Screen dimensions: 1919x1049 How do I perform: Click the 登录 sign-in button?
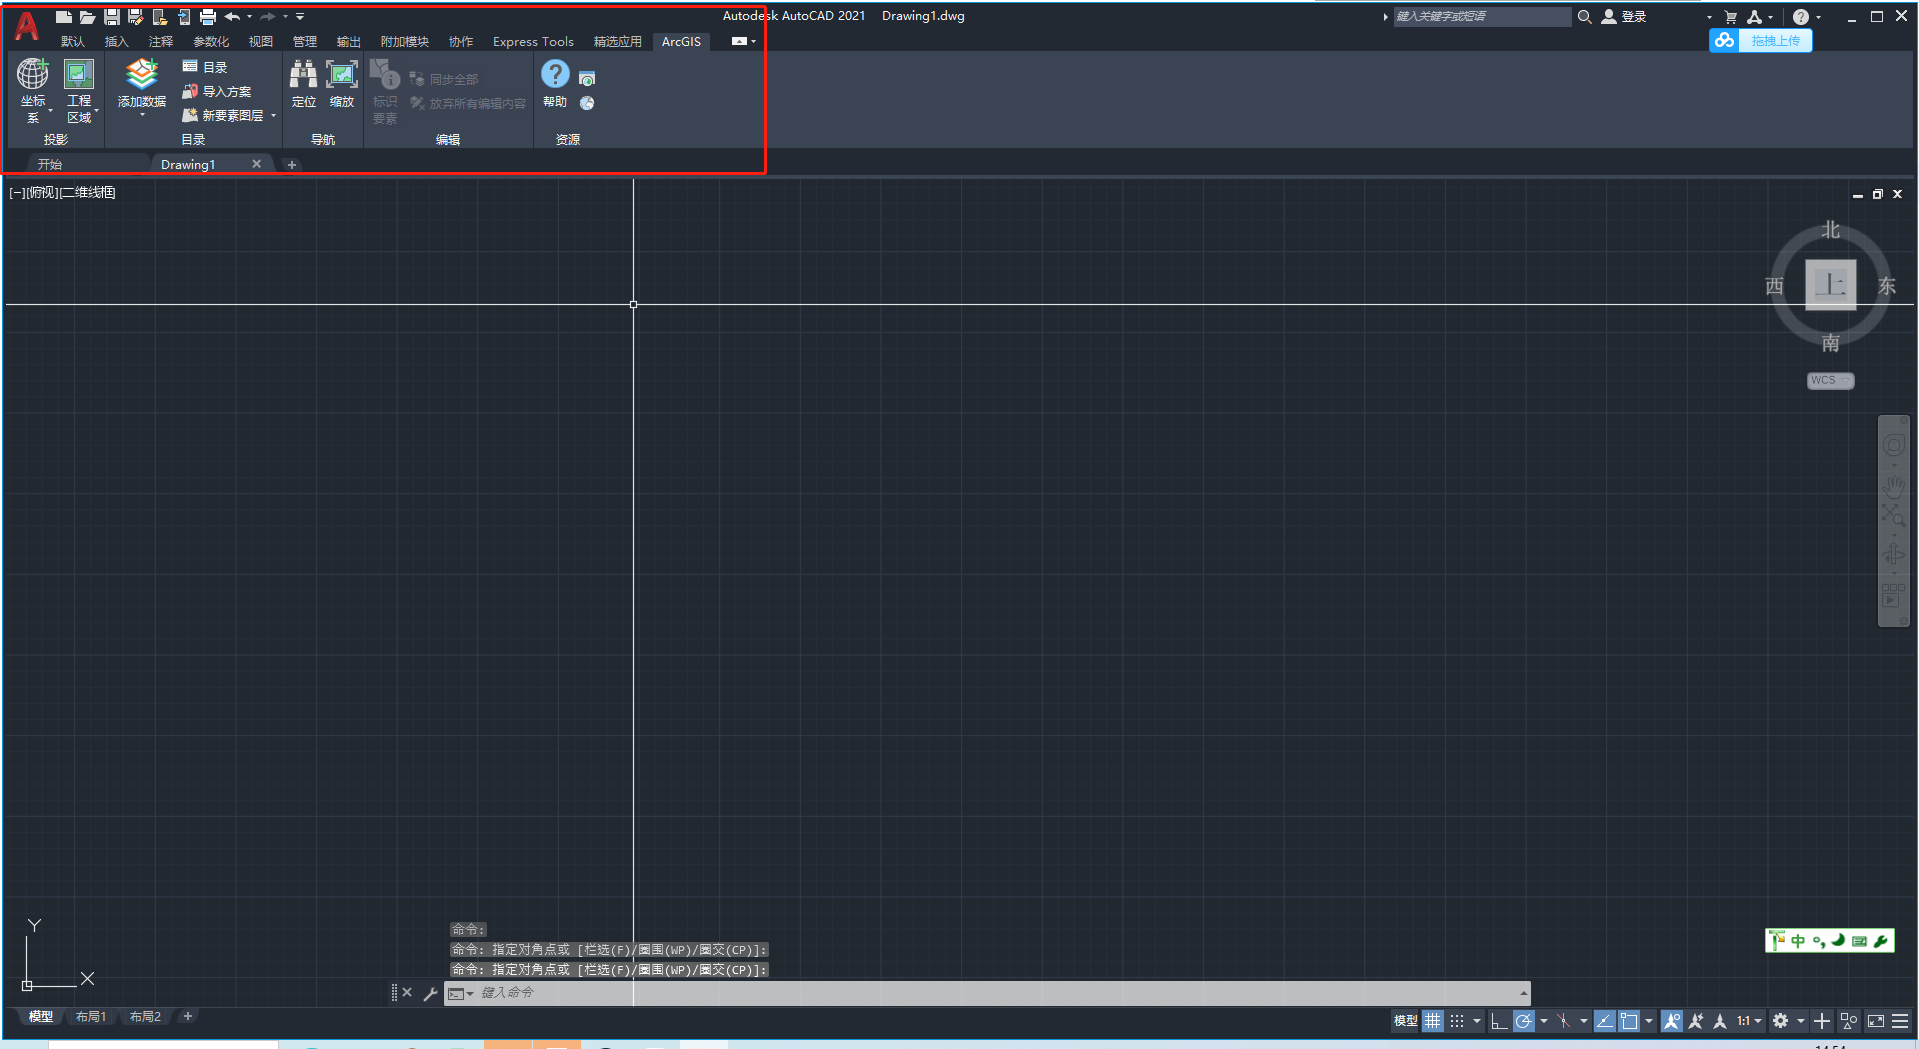tap(1625, 17)
